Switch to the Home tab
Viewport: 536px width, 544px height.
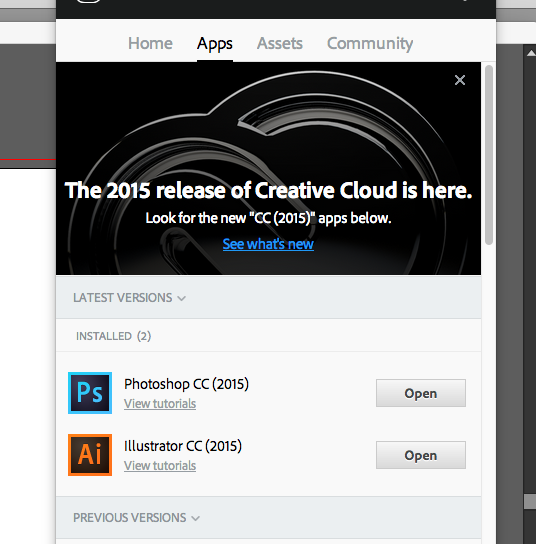coord(150,43)
